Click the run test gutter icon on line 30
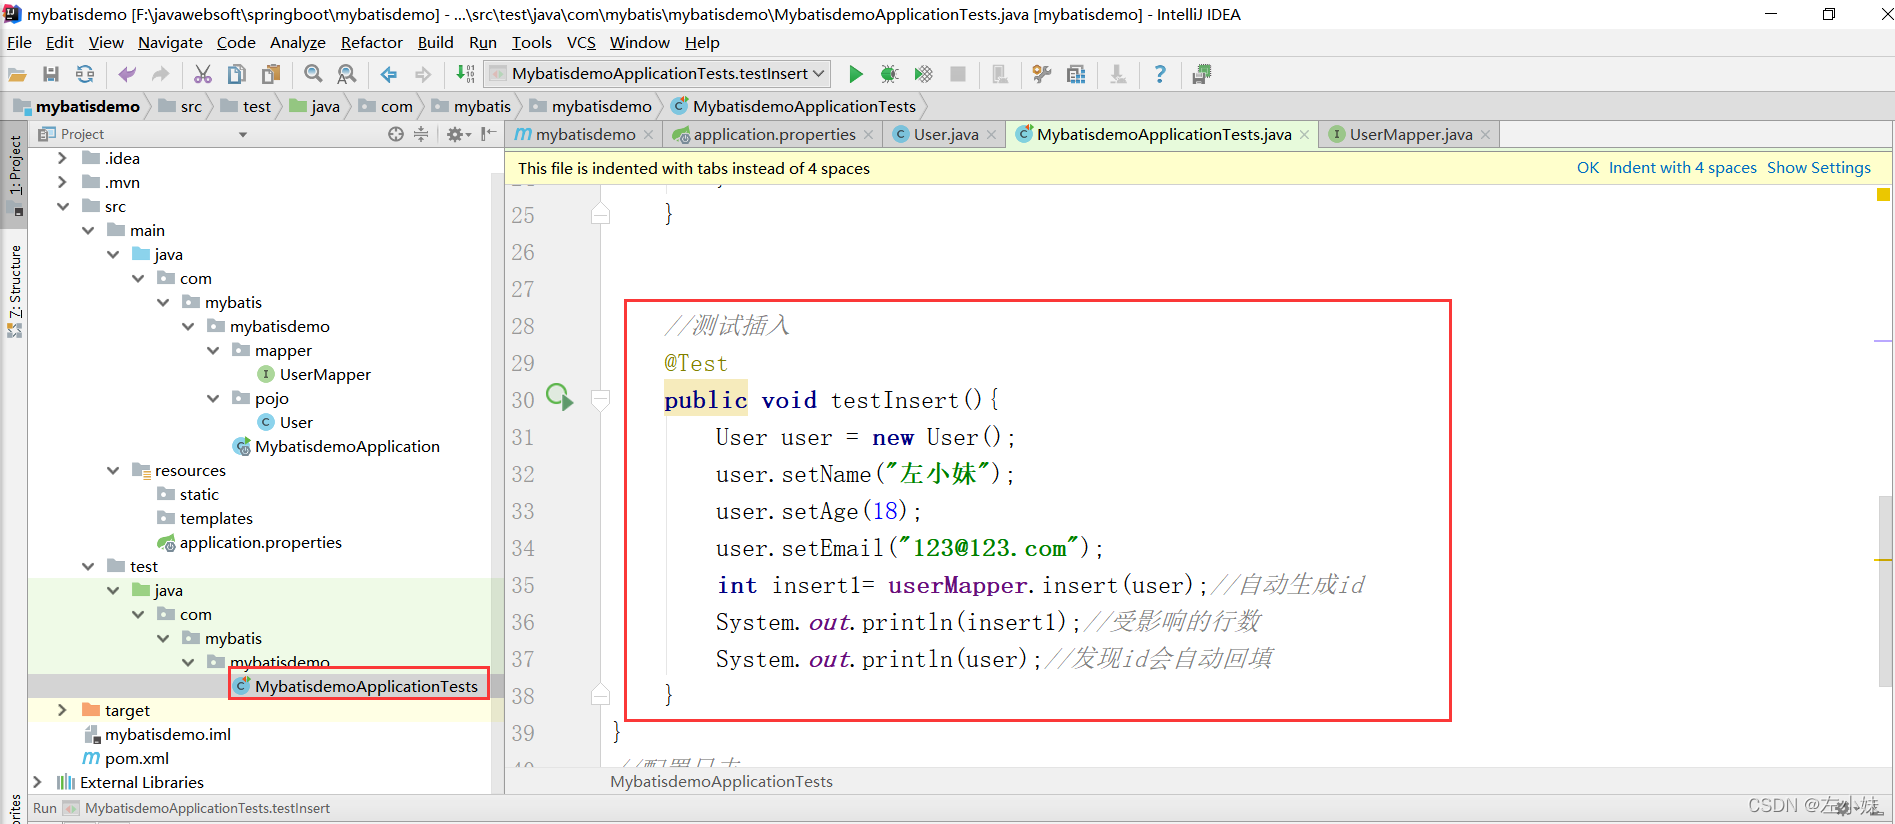The image size is (1895, 824). (x=560, y=397)
